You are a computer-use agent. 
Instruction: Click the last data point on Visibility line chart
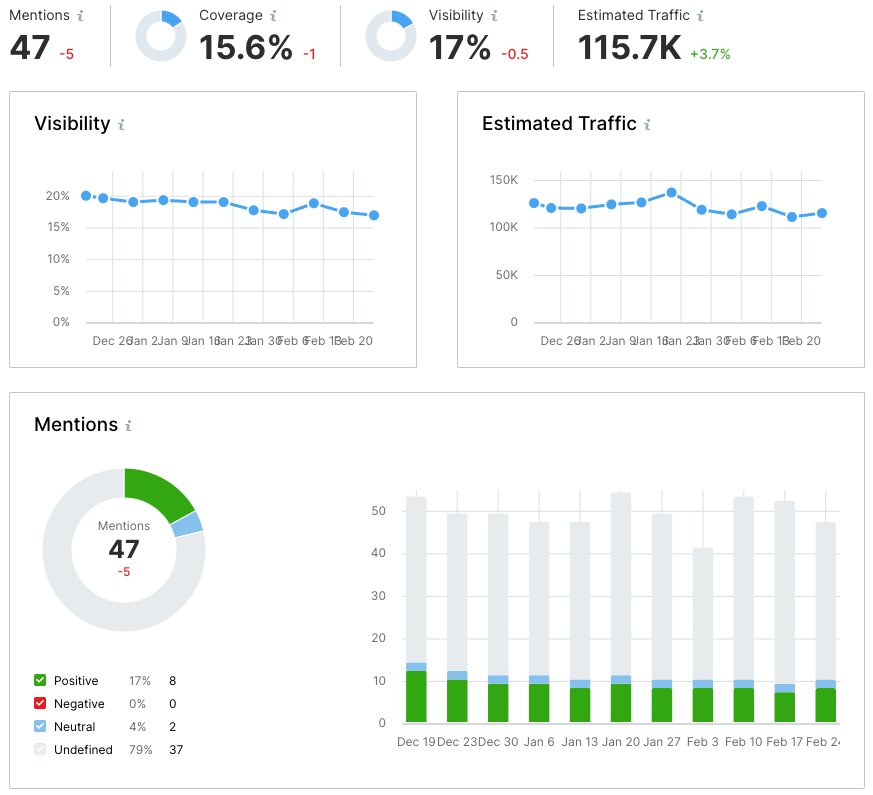pyautogui.click(x=374, y=215)
